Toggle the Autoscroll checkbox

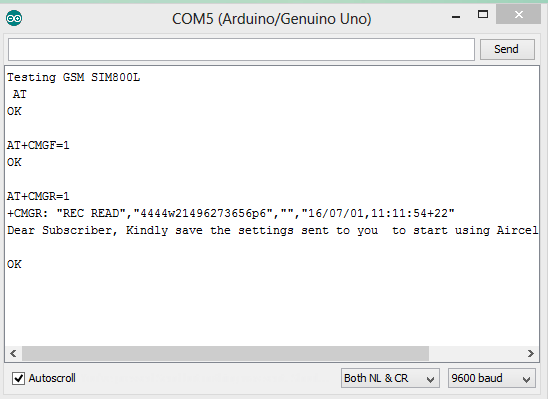pos(18,378)
